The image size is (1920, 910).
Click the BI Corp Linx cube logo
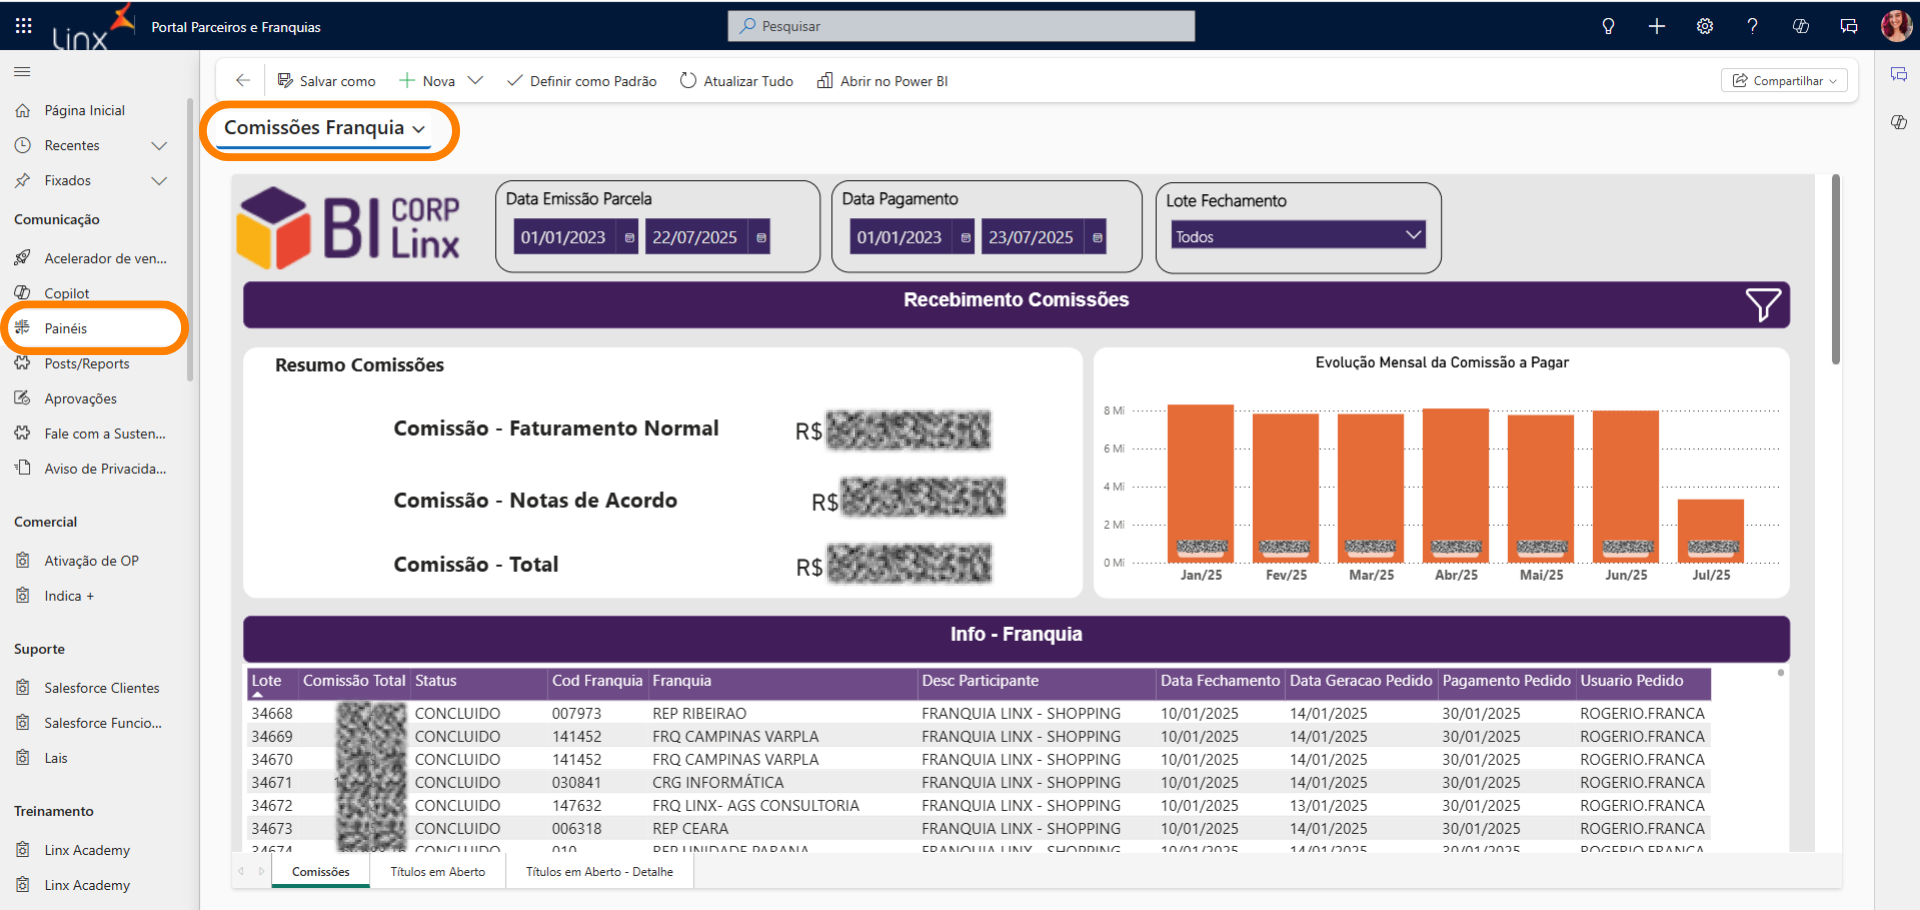coord(348,228)
